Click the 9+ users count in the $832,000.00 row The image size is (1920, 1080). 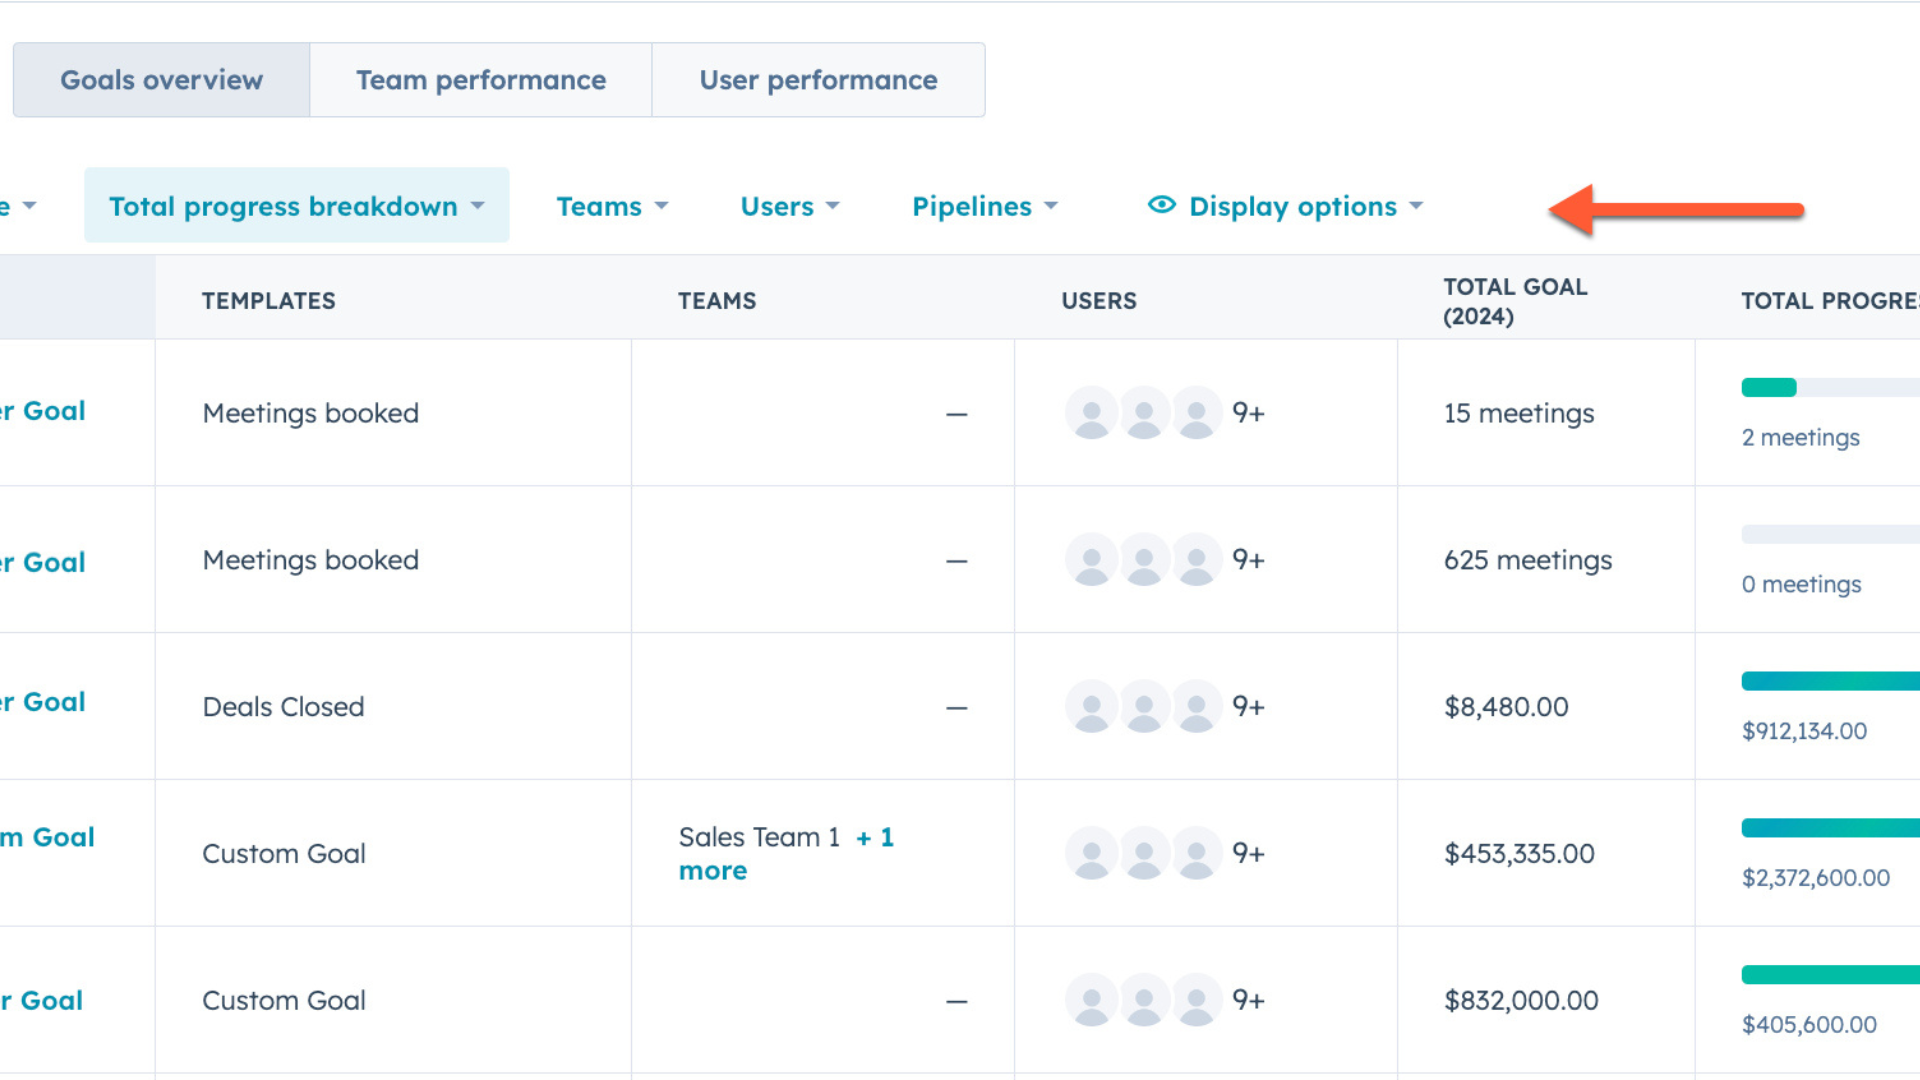1248,1000
